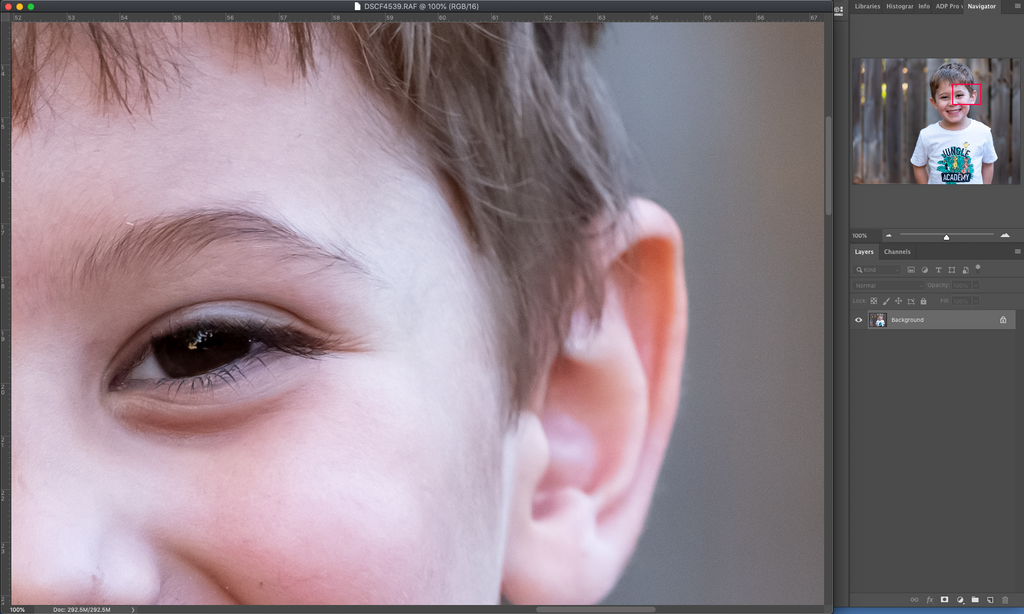Create a new adjustment layer
This screenshot has width=1024, height=614.
click(x=959, y=600)
